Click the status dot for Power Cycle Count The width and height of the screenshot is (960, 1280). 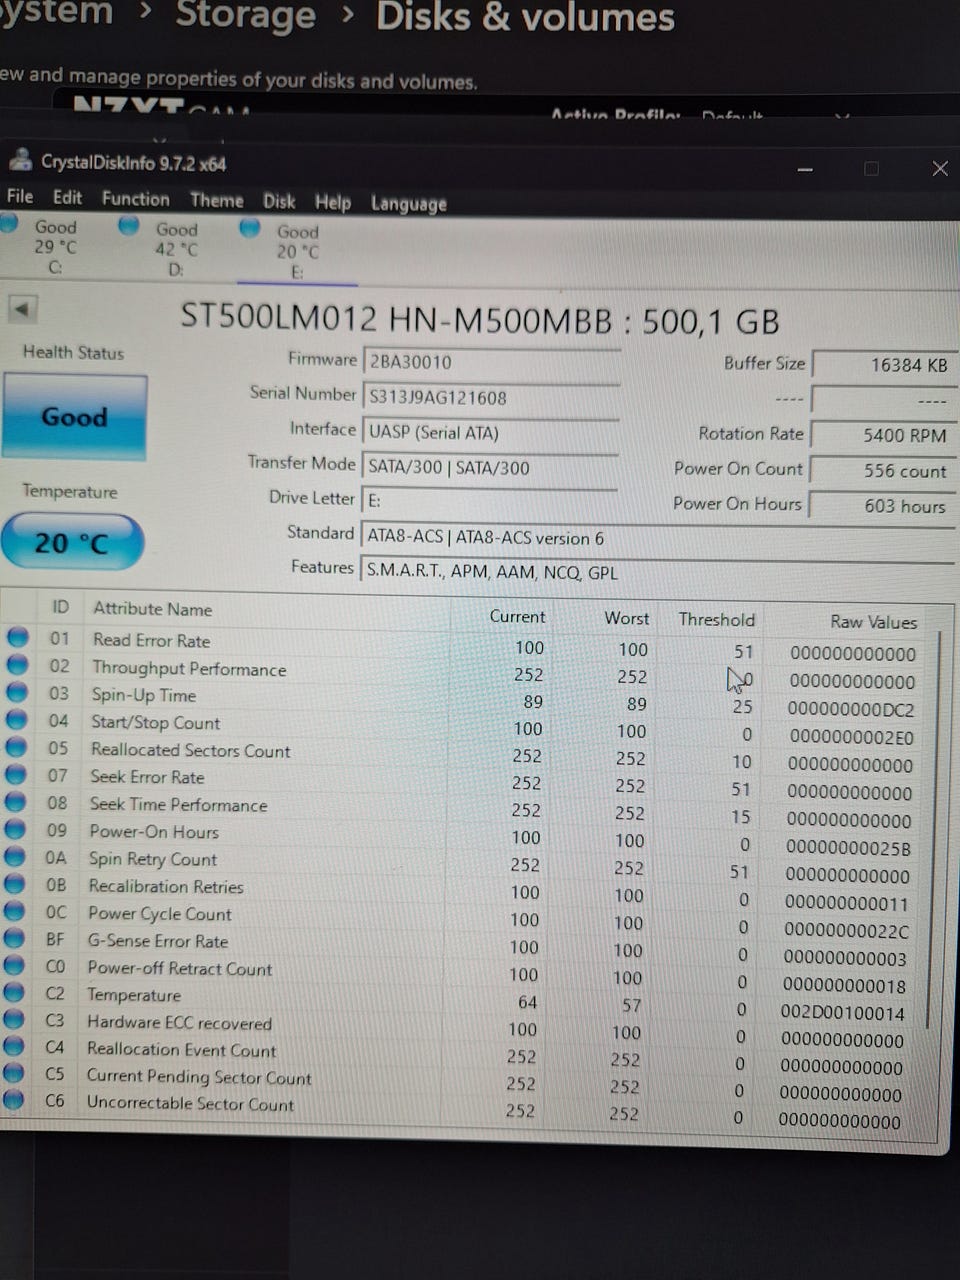tap(14, 911)
